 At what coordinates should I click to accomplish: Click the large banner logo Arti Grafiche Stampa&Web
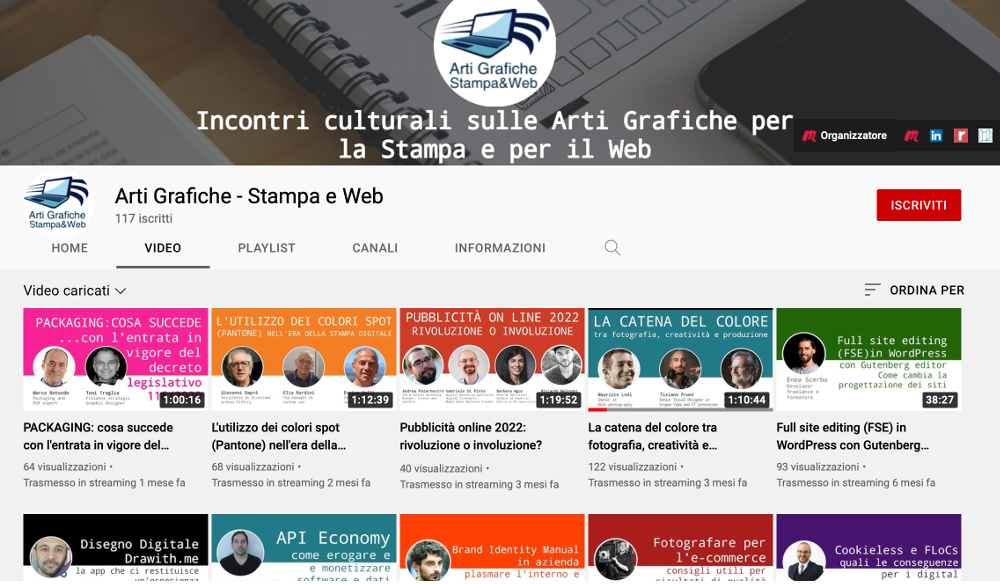coord(494,50)
